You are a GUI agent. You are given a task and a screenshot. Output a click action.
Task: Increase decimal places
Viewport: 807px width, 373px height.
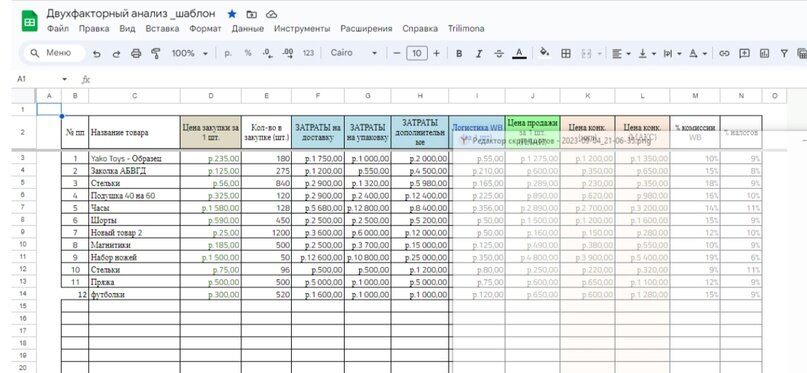288,54
